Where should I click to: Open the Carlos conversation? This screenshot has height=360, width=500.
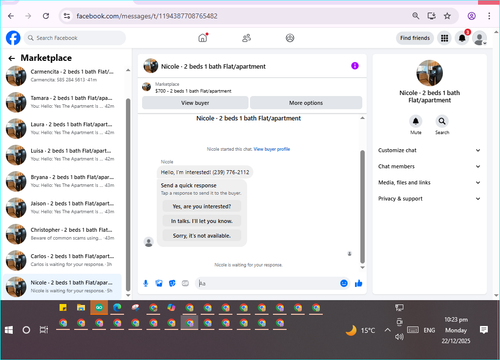(x=62, y=260)
